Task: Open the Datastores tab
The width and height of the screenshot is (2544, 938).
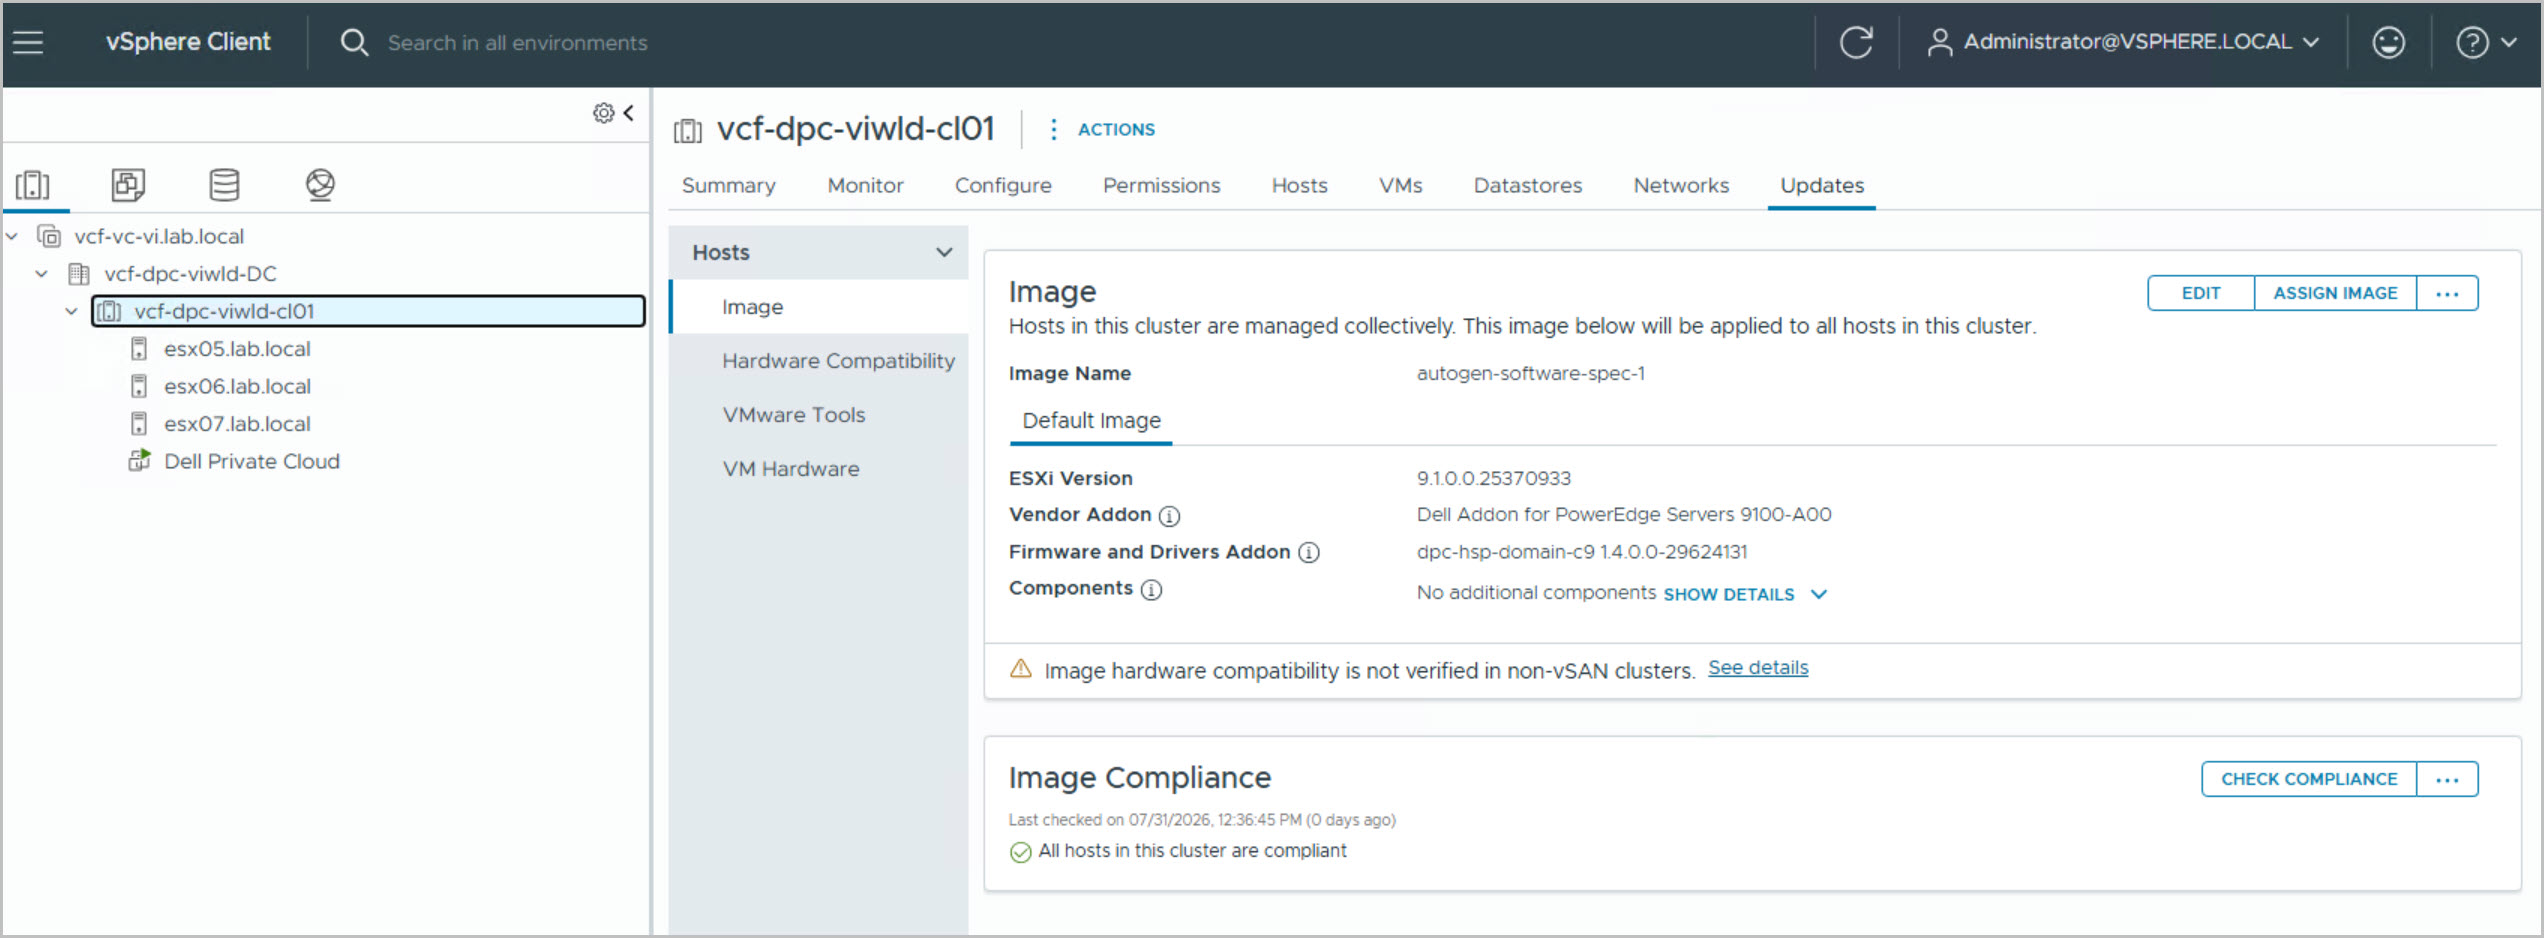Action: coord(1527,185)
